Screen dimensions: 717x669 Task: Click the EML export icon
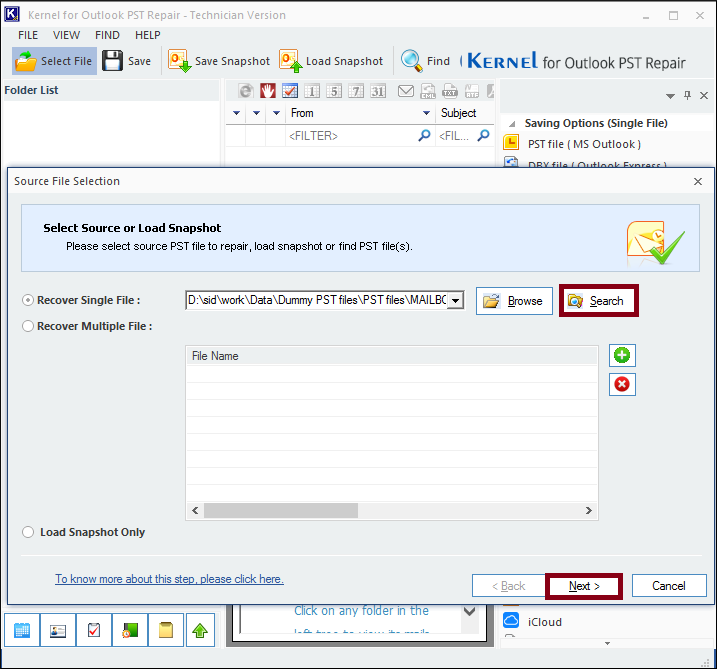428,91
